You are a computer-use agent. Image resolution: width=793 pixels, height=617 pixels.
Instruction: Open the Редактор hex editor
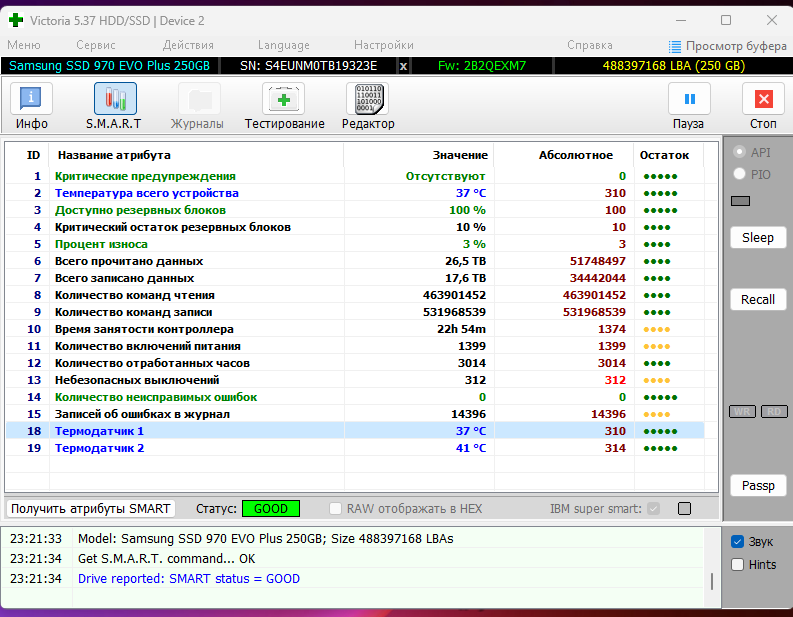click(x=368, y=107)
